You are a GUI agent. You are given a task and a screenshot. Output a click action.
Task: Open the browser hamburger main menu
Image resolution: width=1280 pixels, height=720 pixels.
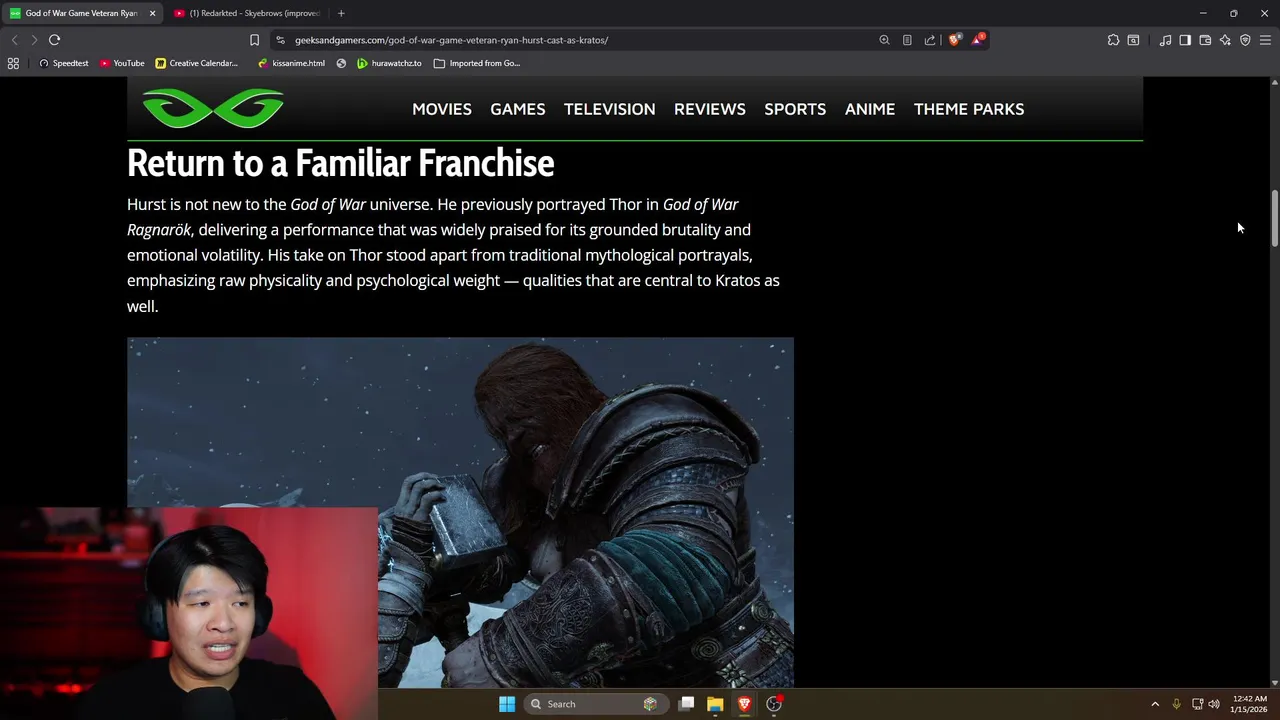pyautogui.click(x=1265, y=40)
